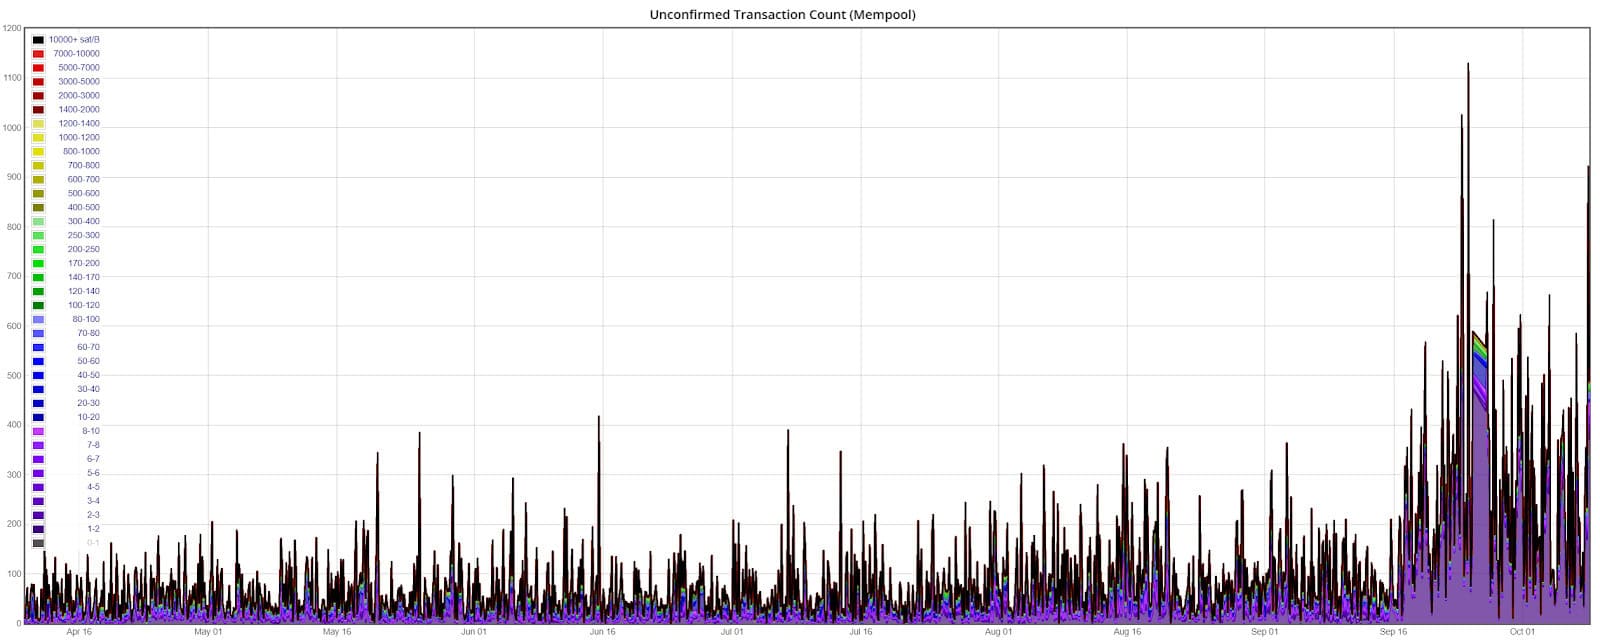This screenshot has width=1600, height=641.
Task: Click the black 10000+ sat/B legend swatch
Action: tap(38, 40)
